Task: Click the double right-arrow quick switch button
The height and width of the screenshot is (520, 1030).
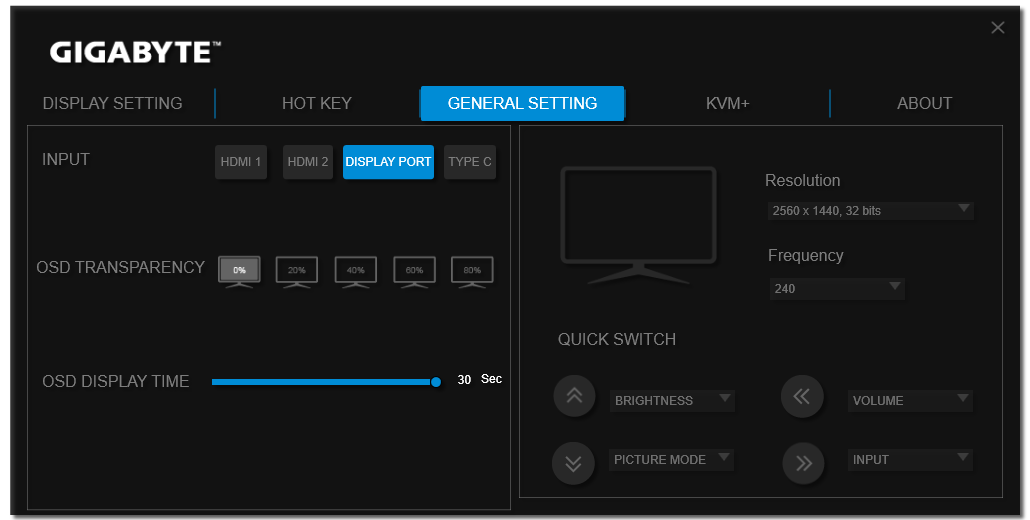Action: (803, 464)
